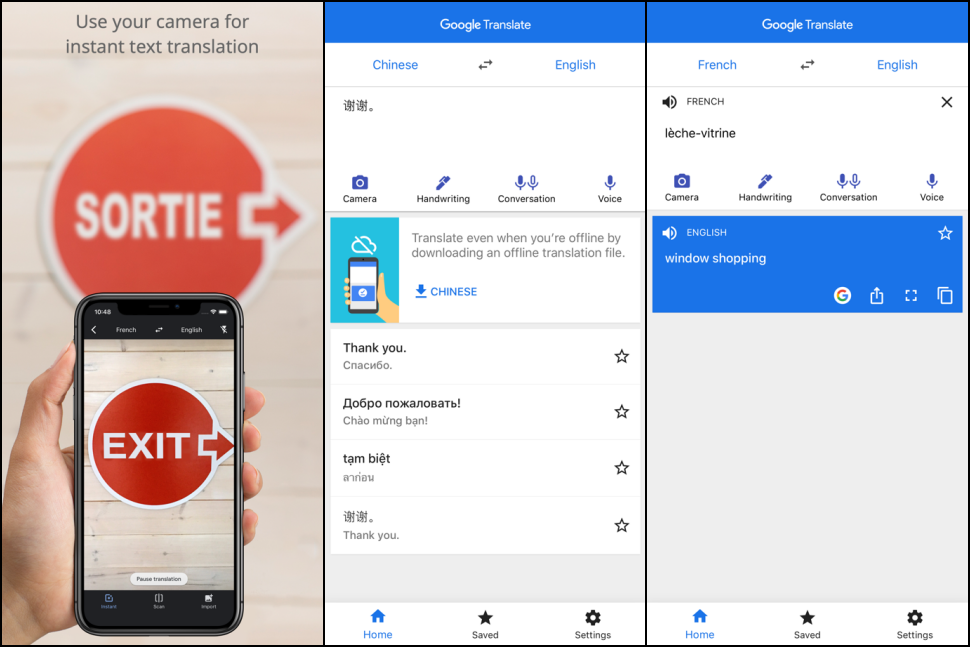Swap languages in the phone mockup camera
The width and height of the screenshot is (970, 647).
coord(159,330)
